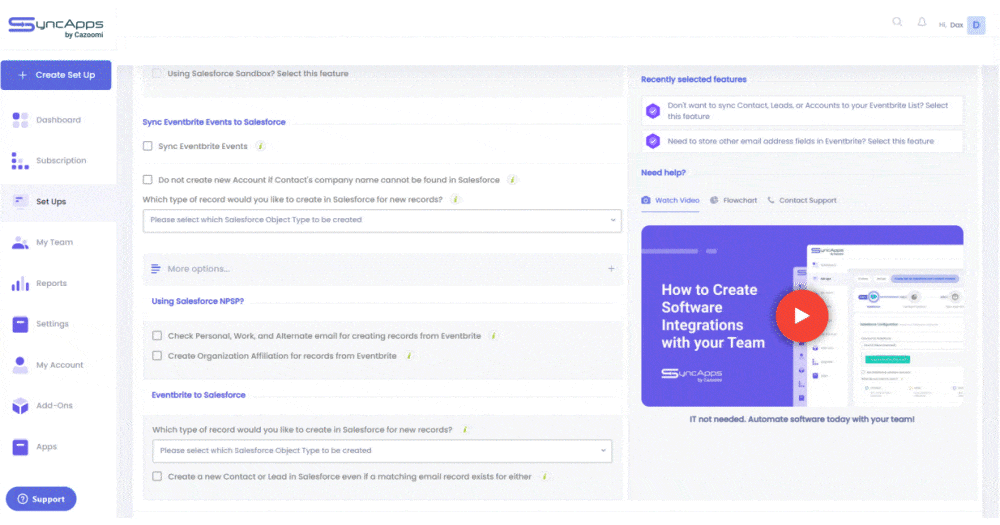1000x525 pixels.
Task: Click Create Set Up button
Action: tap(56, 75)
